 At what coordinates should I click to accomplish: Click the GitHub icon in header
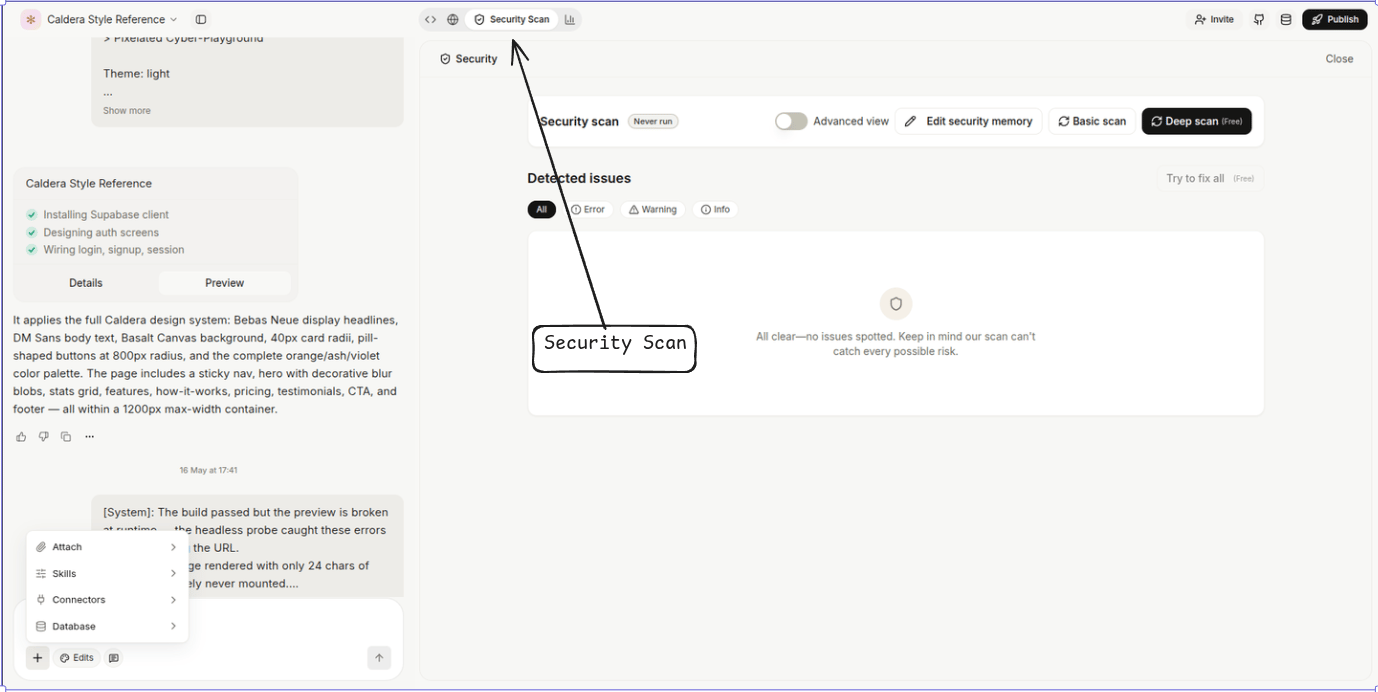point(1259,19)
